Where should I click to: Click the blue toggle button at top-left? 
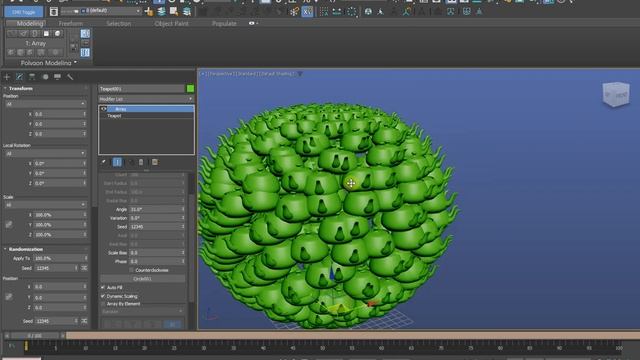point(24,12)
